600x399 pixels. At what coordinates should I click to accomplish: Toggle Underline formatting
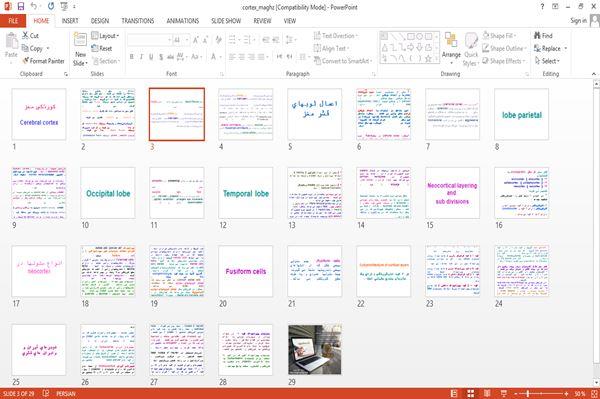point(151,57)
